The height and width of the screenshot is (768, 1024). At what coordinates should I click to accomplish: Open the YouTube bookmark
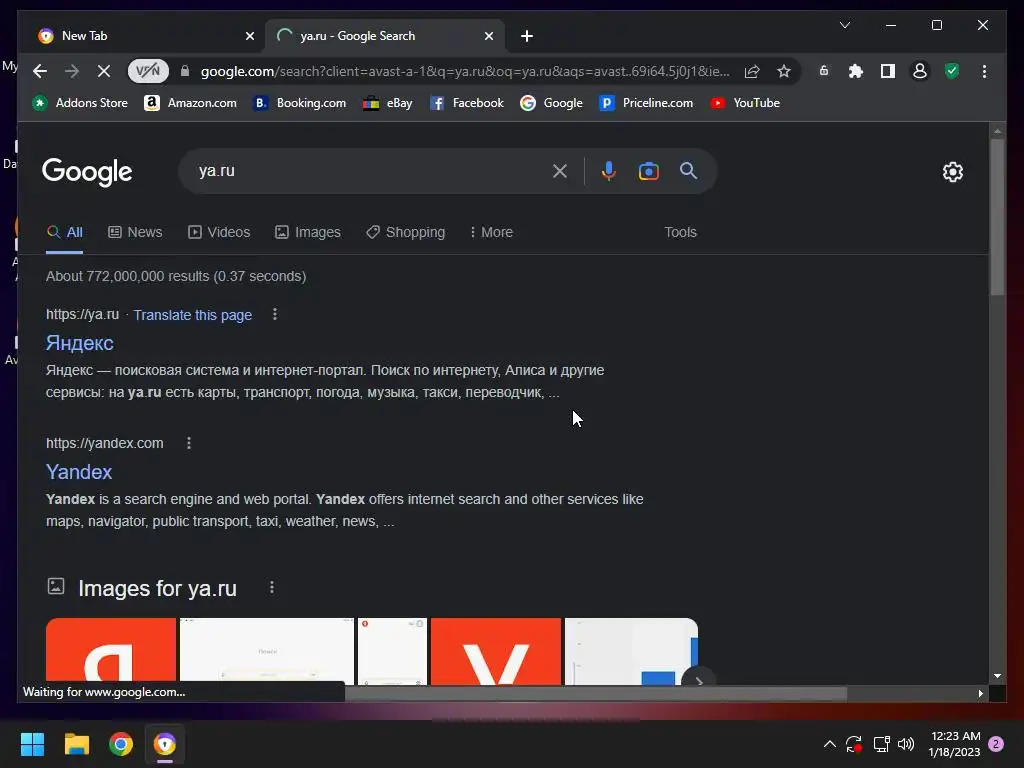[745, 103]
